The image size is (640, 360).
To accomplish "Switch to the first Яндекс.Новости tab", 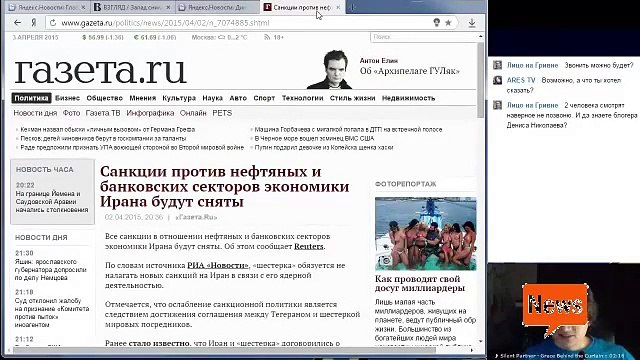I will (48, 7).
